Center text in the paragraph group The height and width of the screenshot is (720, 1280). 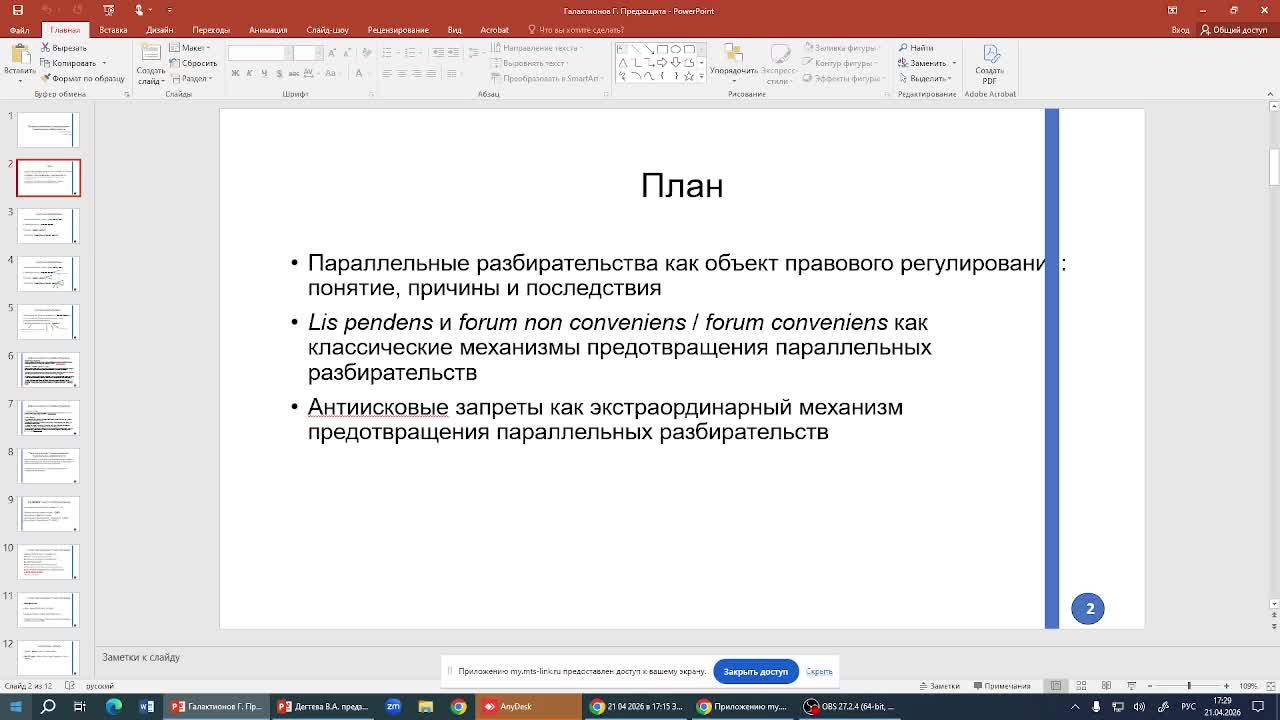pyautogui.click(x=402, y=73)
